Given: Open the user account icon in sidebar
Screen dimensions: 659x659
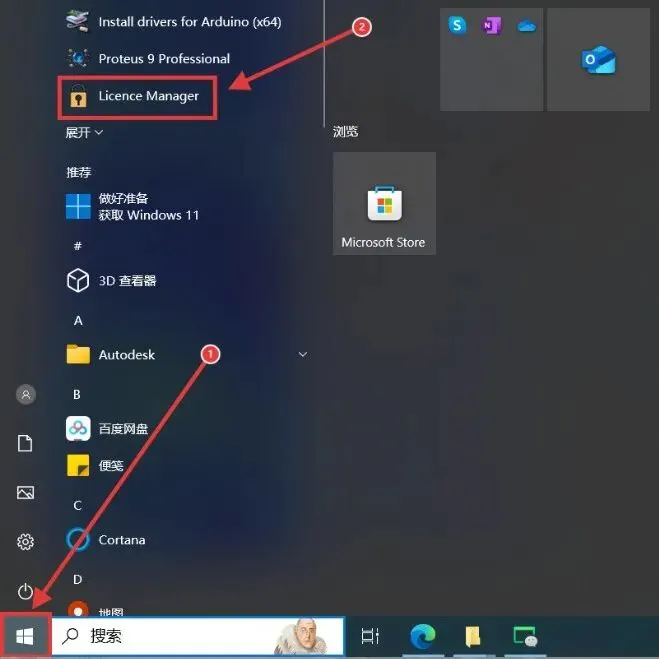Looking at the screenshot, I should (26, 394).
